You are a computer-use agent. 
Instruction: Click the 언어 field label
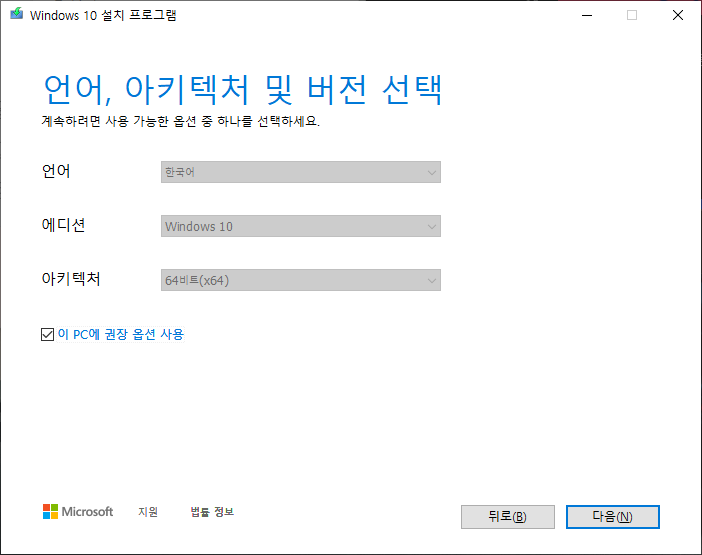pos(56,171)
